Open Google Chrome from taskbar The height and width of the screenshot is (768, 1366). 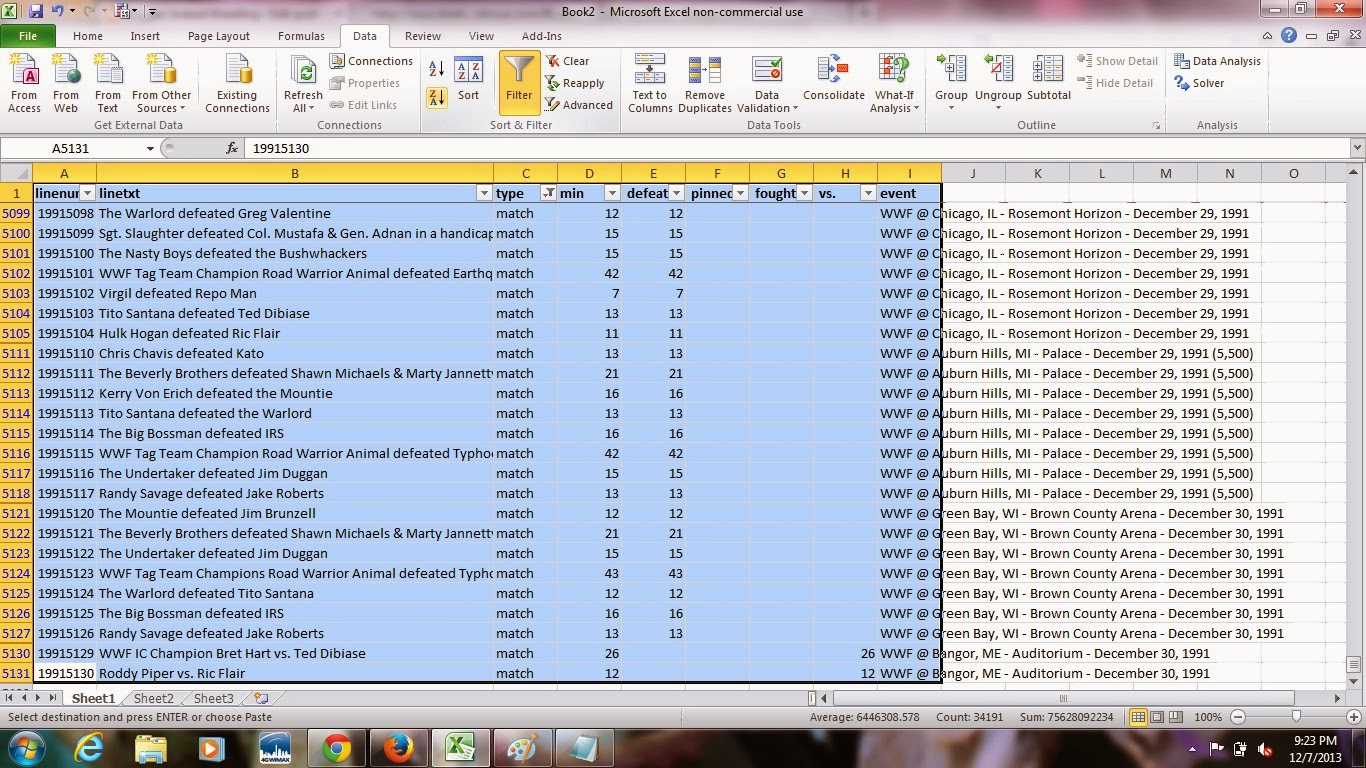(337, 748)
